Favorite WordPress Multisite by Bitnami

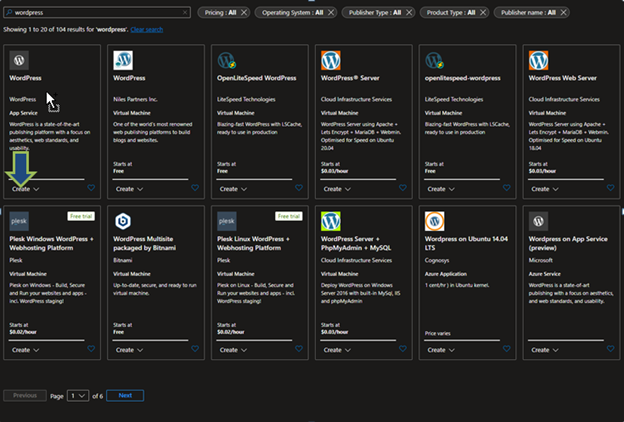coord(195,348)
